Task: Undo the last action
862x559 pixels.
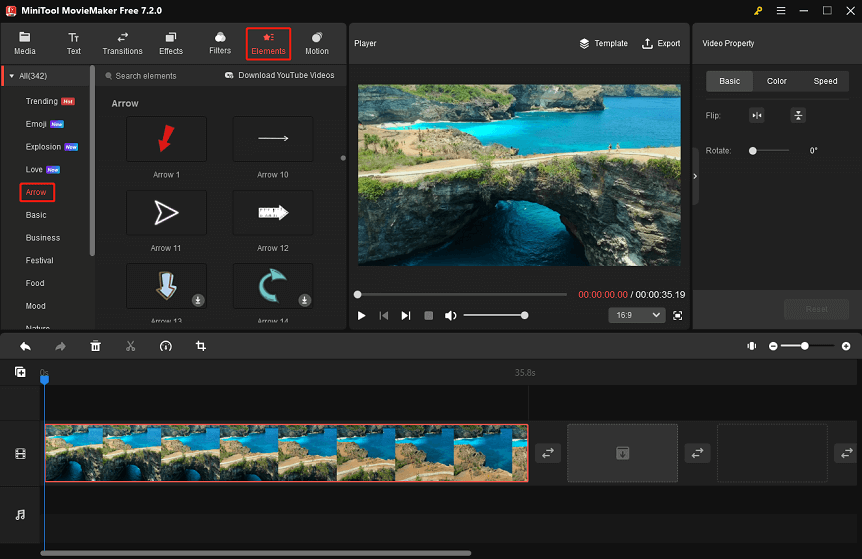Action: pyautogui.click(x=25, y=346)
